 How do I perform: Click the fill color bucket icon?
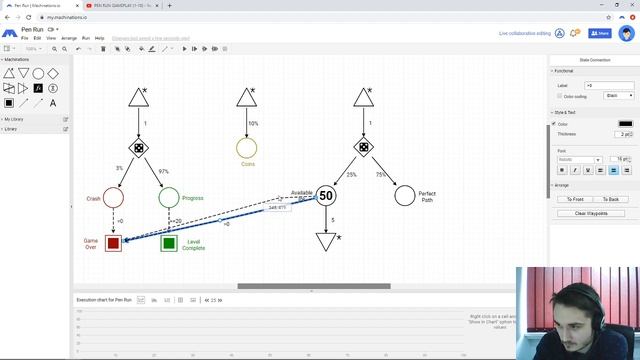pyautogui.click(x=141, y=49)
